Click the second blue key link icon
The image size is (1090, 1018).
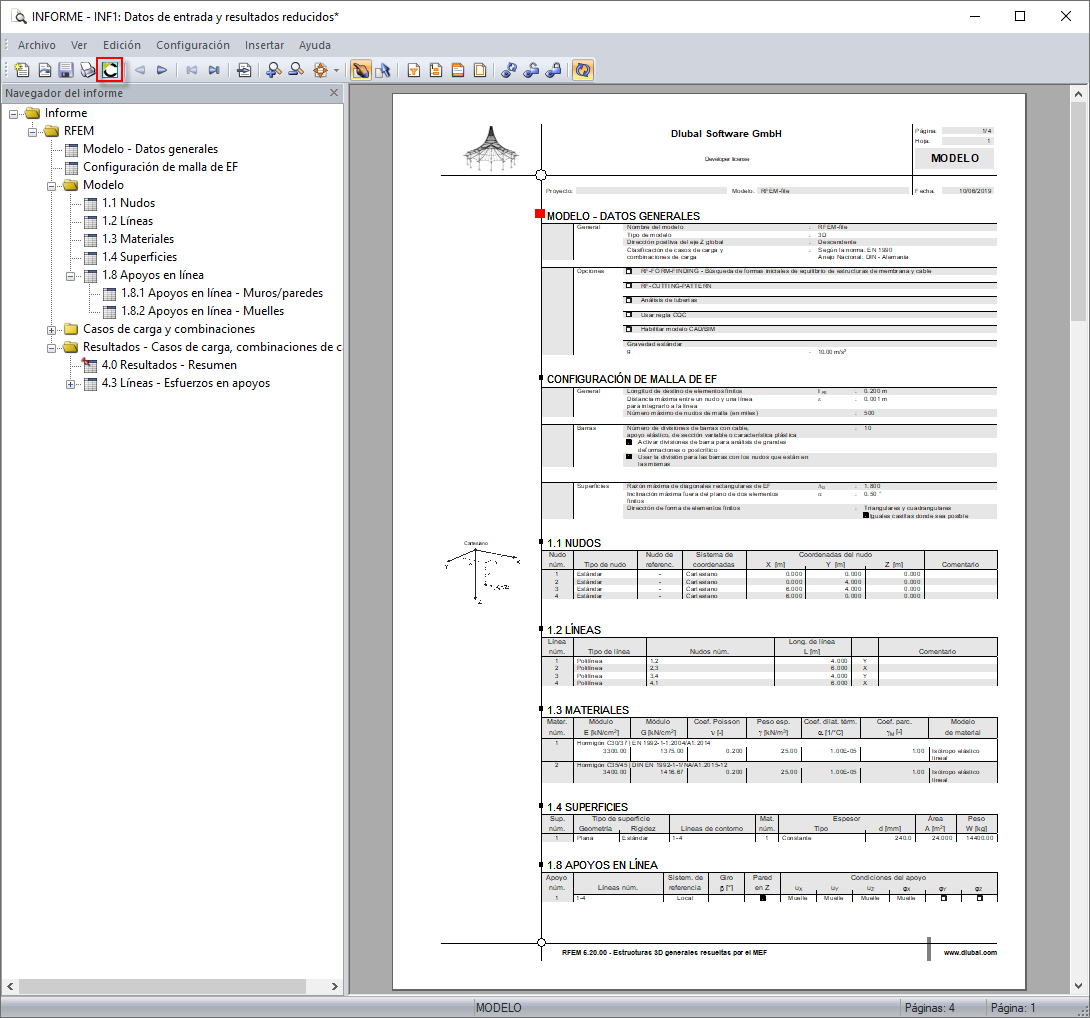tap(531, 70)
